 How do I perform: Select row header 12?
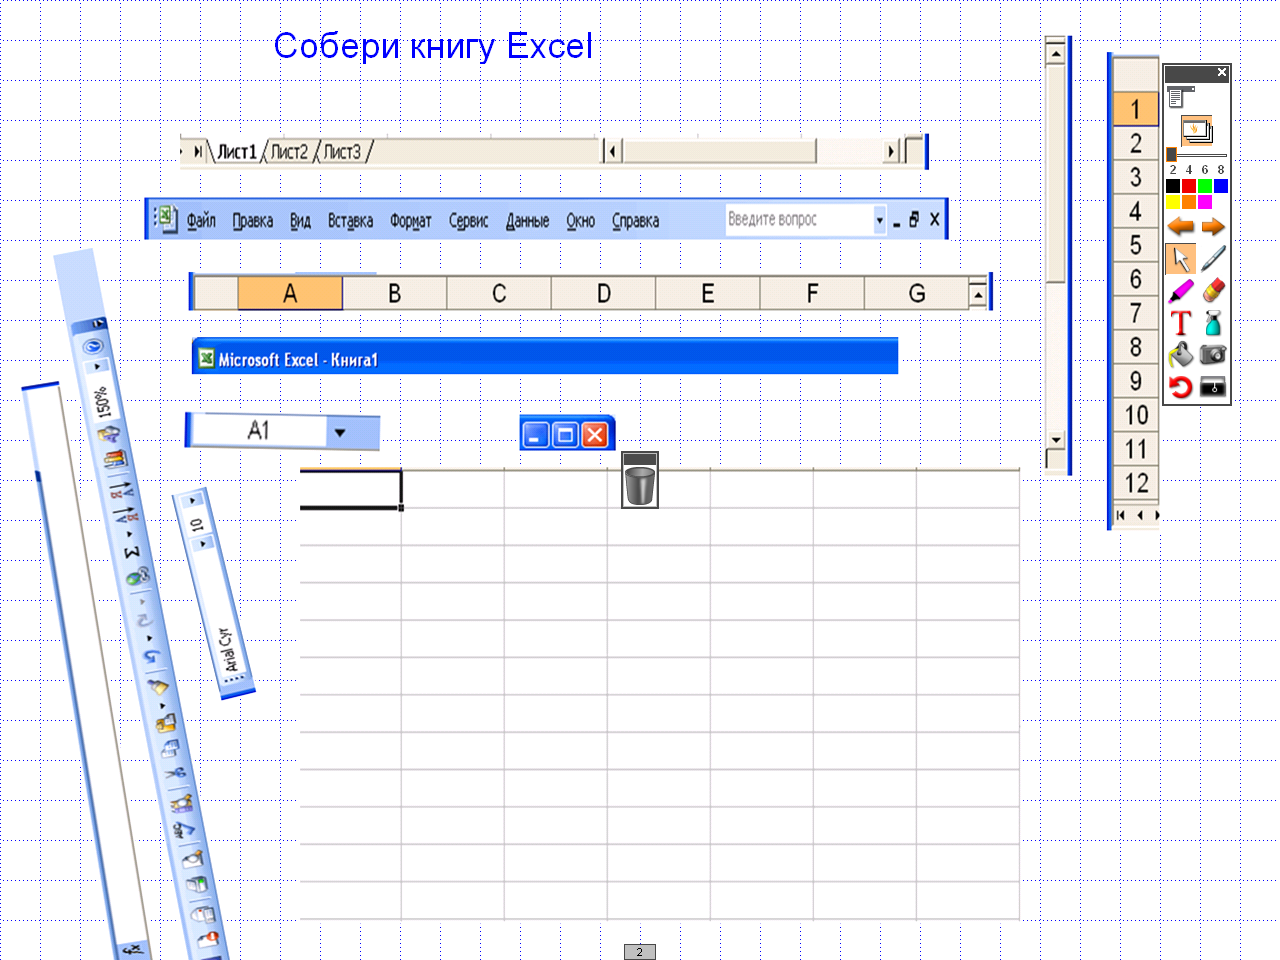point(1135,483)
